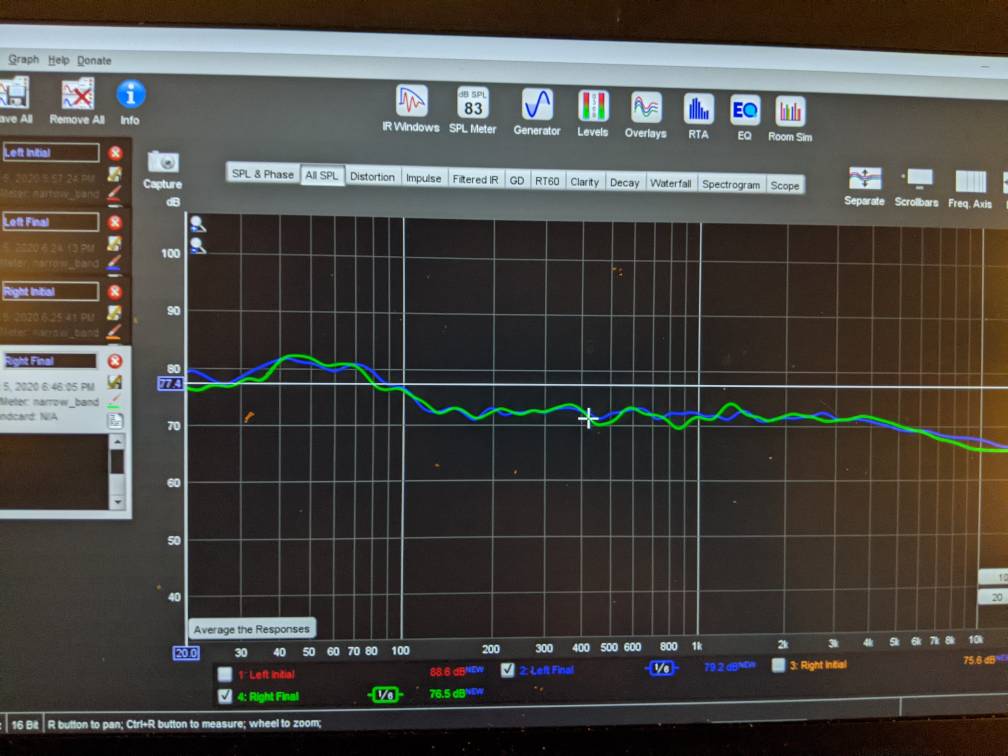Save the Left Initial measurement icon
1008x756 pixels.
coord(114,174)
